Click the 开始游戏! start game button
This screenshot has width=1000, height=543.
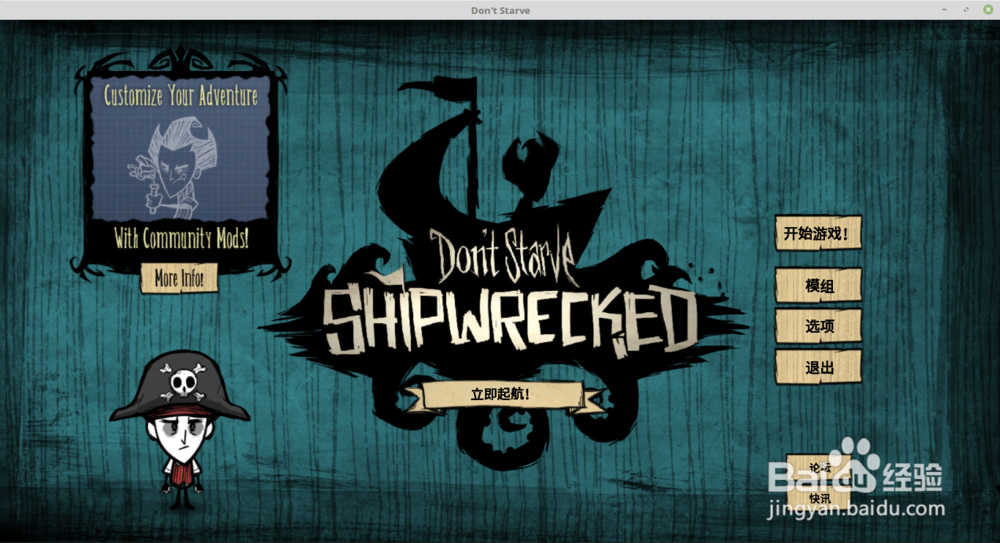[818, 232]
